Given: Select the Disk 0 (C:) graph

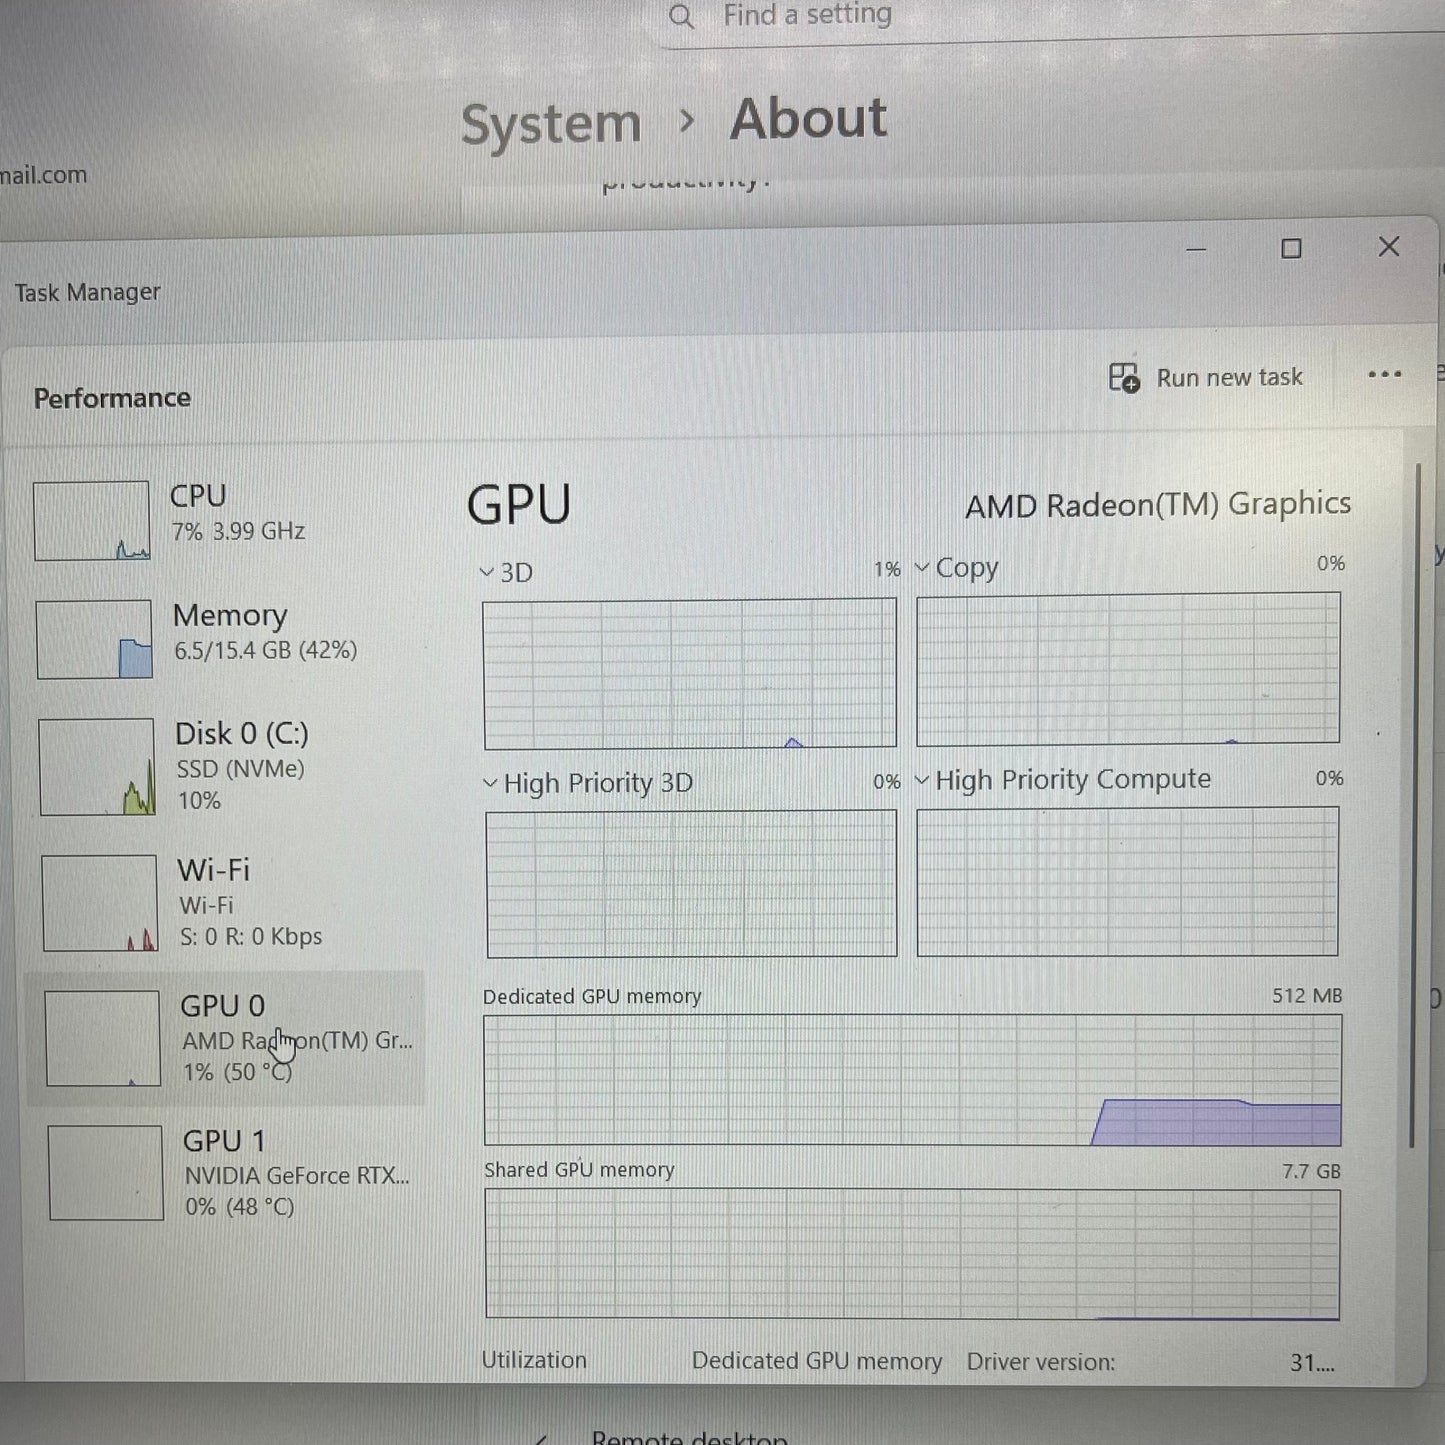Looking at the screenshot, I should 95,764.
